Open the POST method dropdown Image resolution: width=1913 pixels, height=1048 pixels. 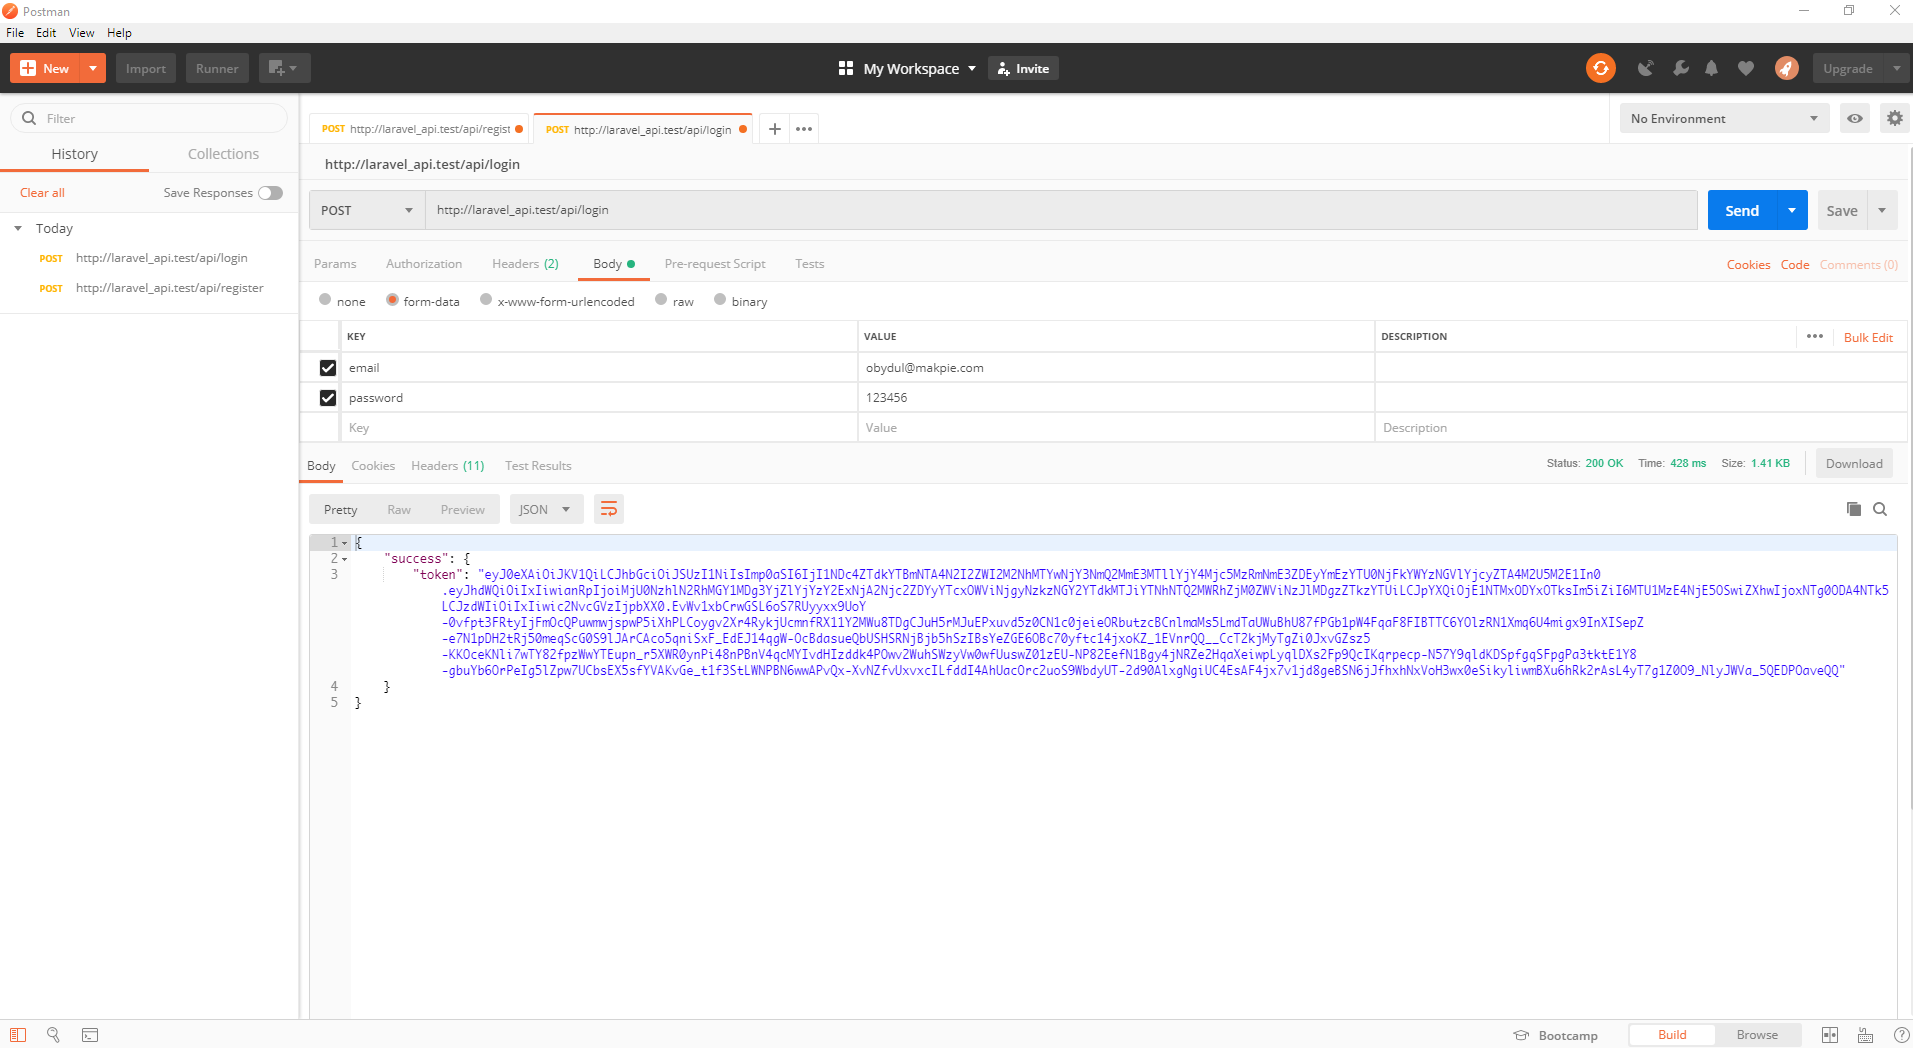(x=366, y=210)
